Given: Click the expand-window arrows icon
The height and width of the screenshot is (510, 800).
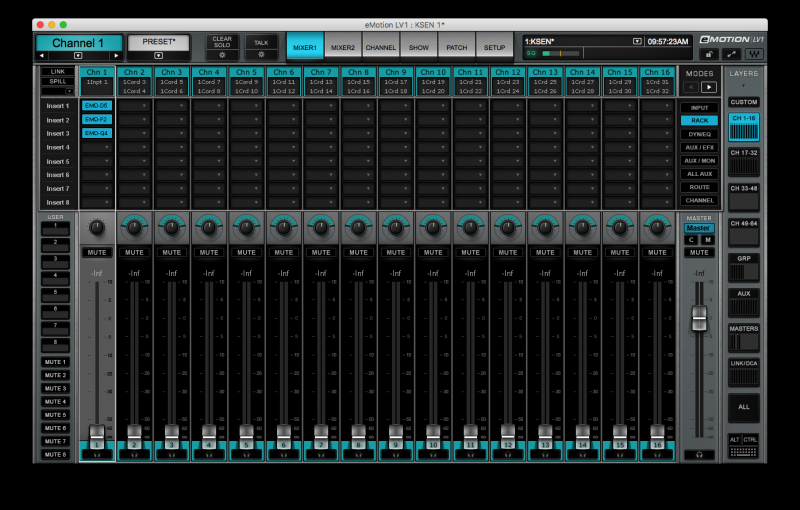Looking at the screenshot, I should pos(731,54).
